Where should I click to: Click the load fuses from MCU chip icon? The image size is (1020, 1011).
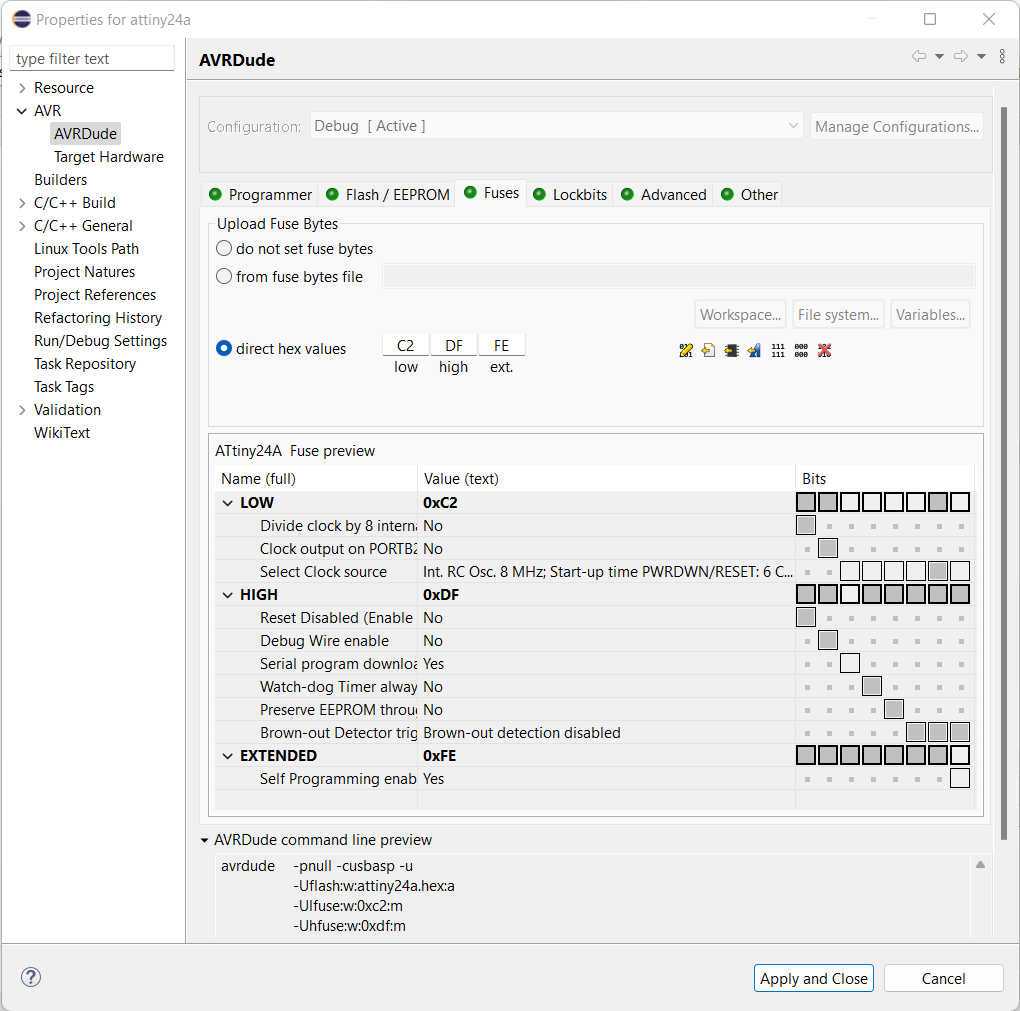[731, 350]
